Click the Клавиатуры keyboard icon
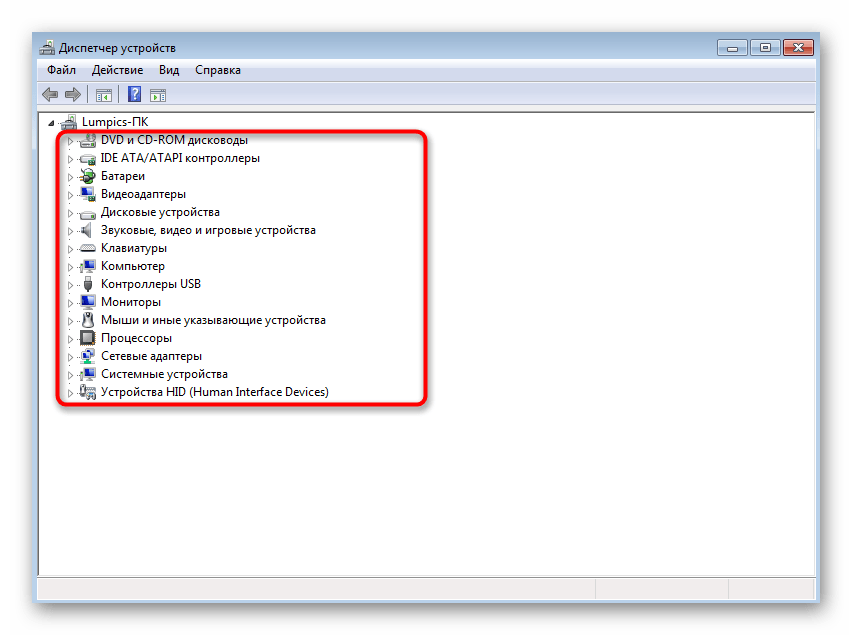The image size is (852, 635). pyautogui.click(x=87, y=248)
